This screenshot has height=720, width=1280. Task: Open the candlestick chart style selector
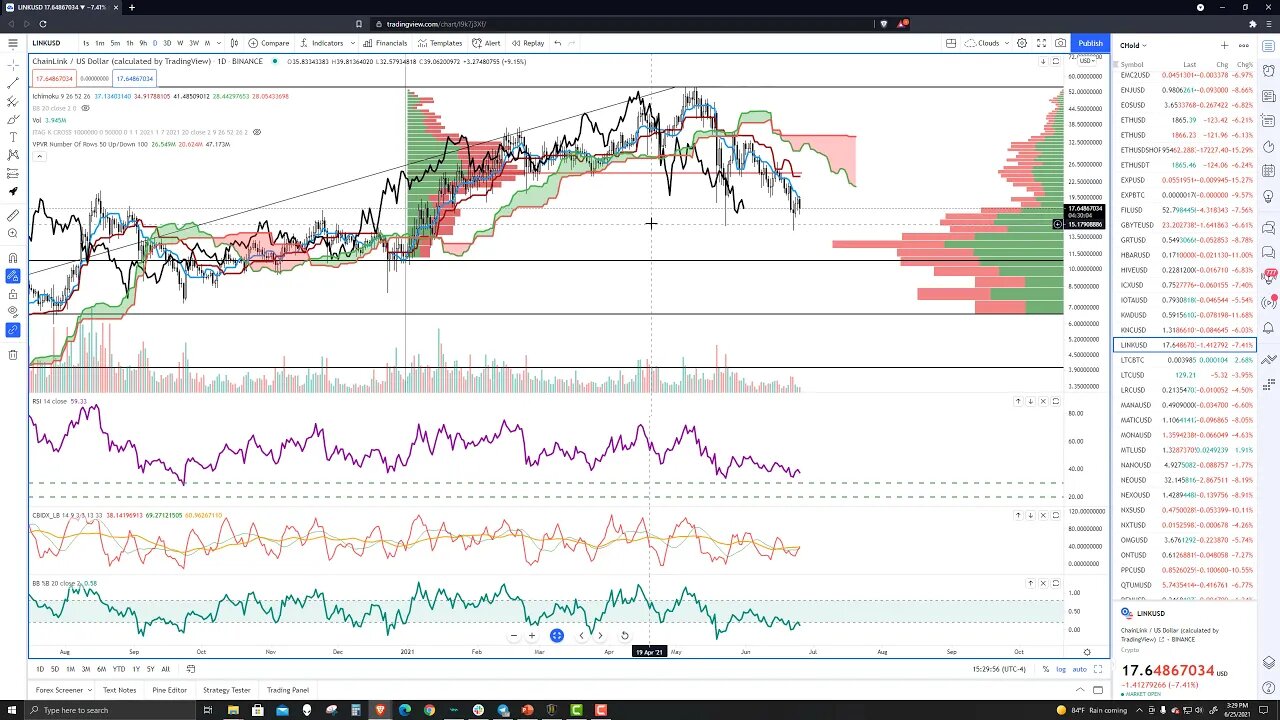234,43
